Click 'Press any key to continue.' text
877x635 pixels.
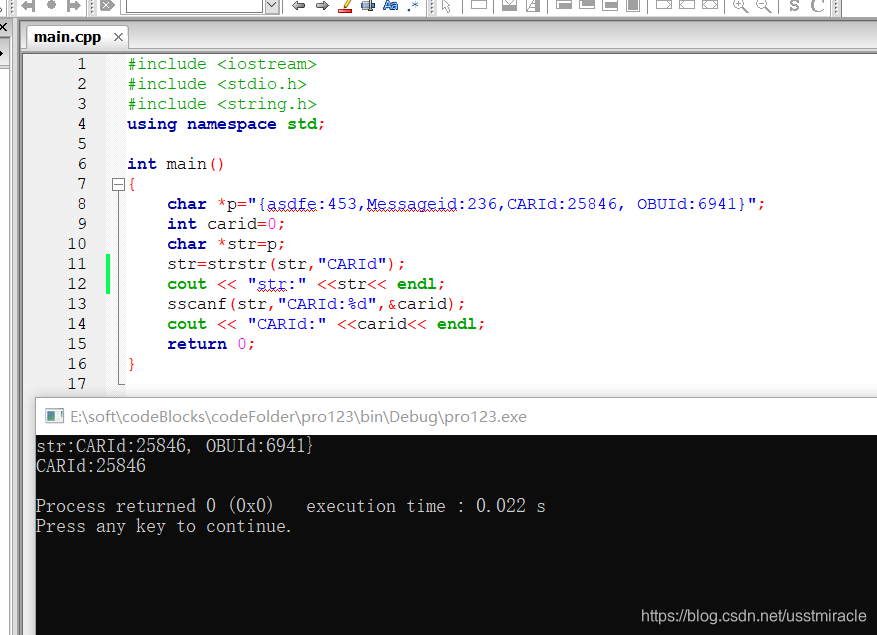[x=163, y=526]
